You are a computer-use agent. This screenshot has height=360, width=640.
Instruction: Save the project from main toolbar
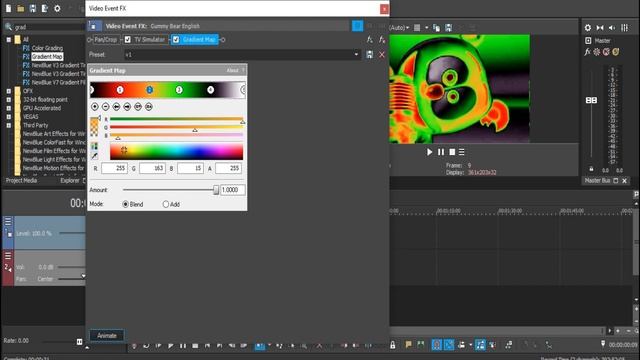(33, 8)
